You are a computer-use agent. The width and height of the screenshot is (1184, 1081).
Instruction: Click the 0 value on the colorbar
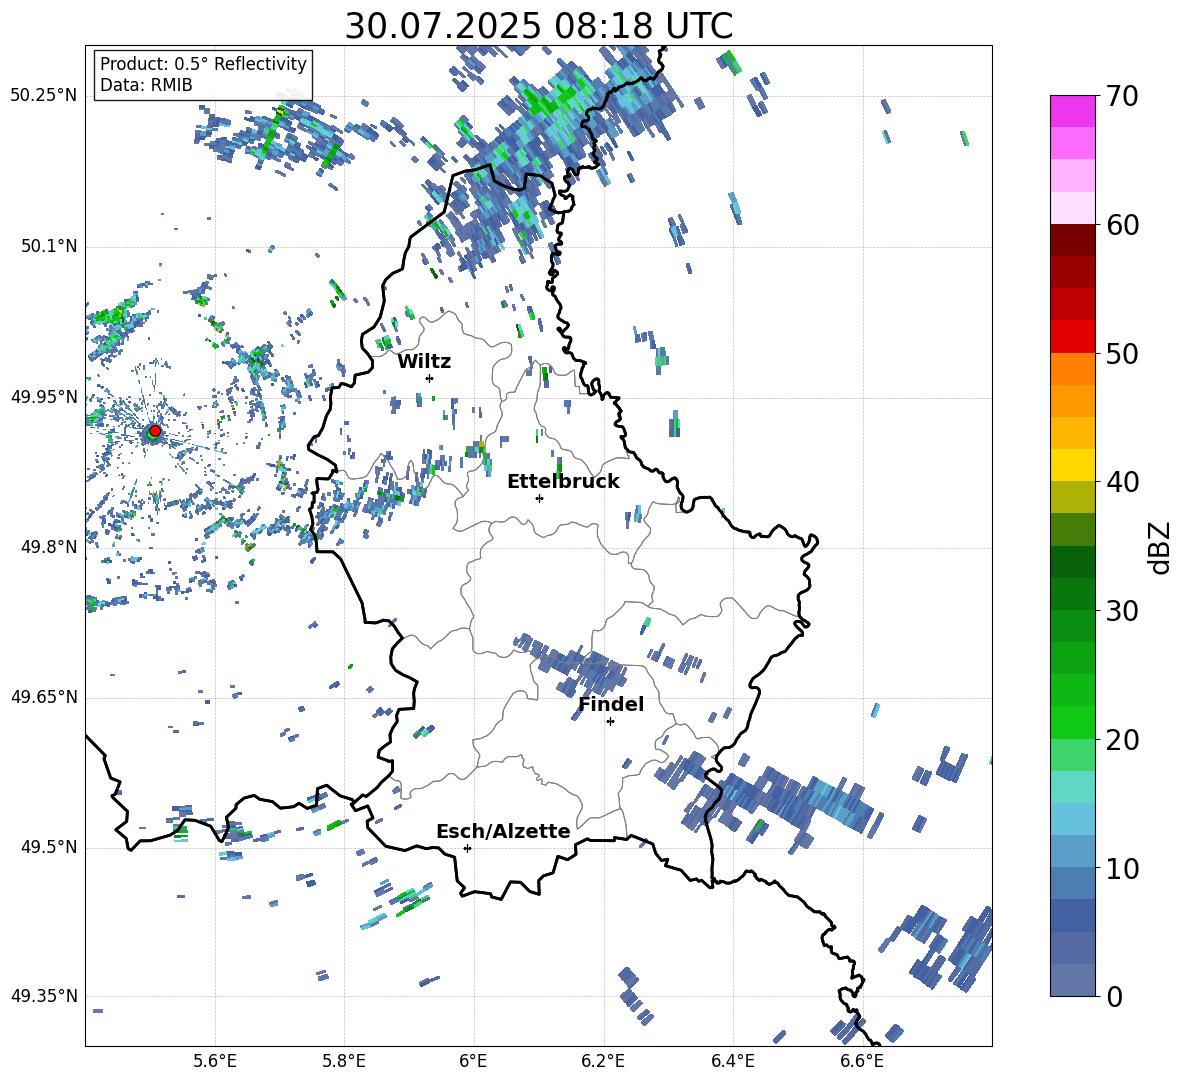[1115, 996]
